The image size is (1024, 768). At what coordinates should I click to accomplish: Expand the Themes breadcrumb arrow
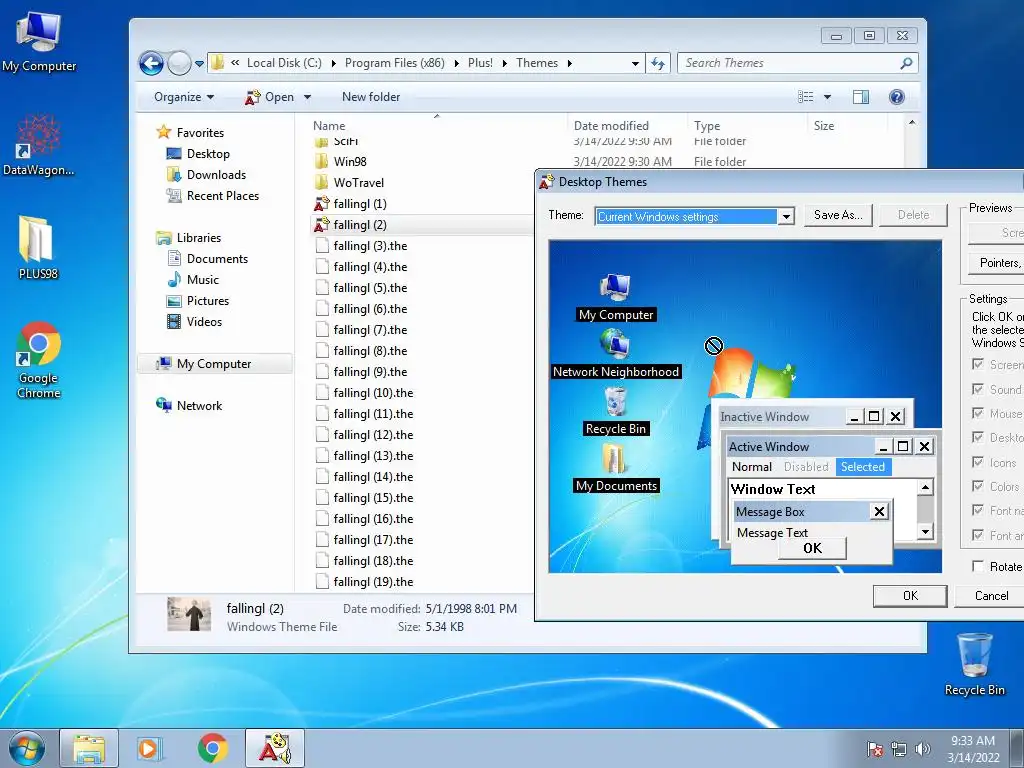(569, 63)
